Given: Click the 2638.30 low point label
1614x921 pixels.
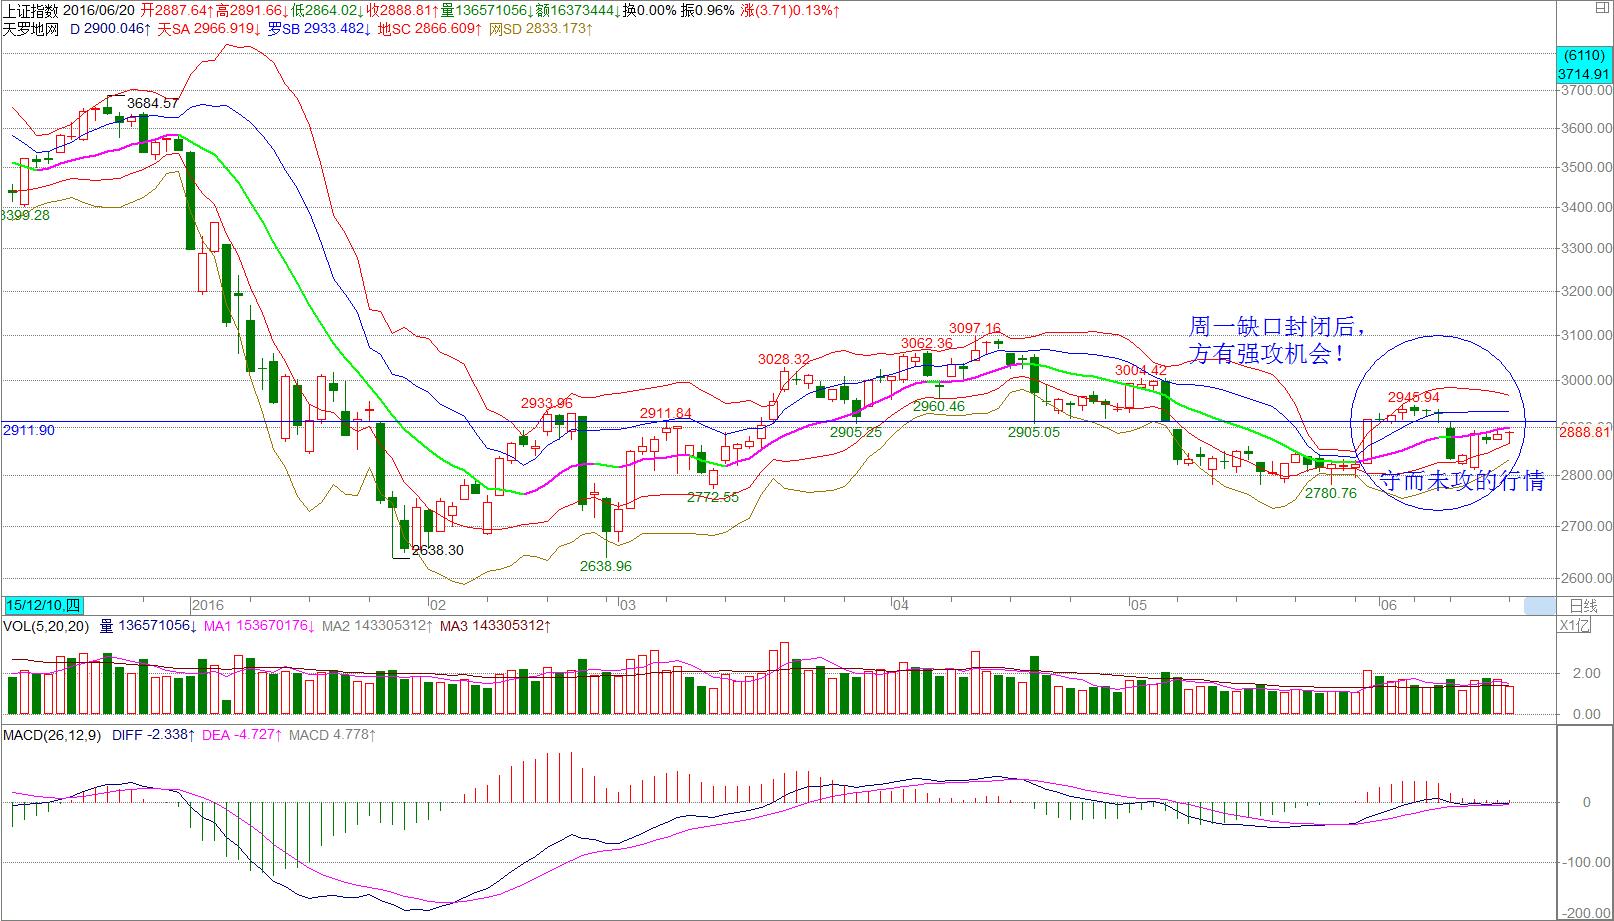Looking at the screenshot, I should [438, 550].
